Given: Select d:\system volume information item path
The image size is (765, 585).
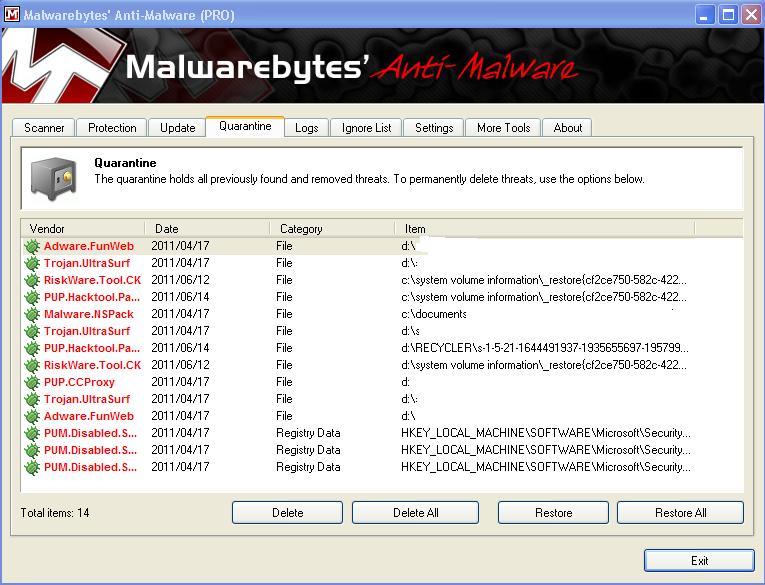Looking at the screenshot, I should pos(544,365).
